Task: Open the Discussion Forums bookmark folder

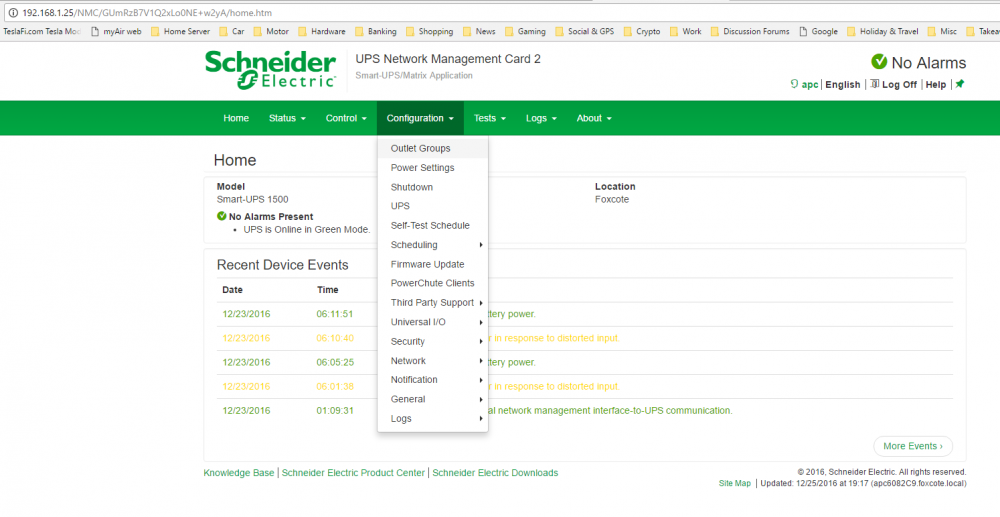Action: tap(750, 31)
